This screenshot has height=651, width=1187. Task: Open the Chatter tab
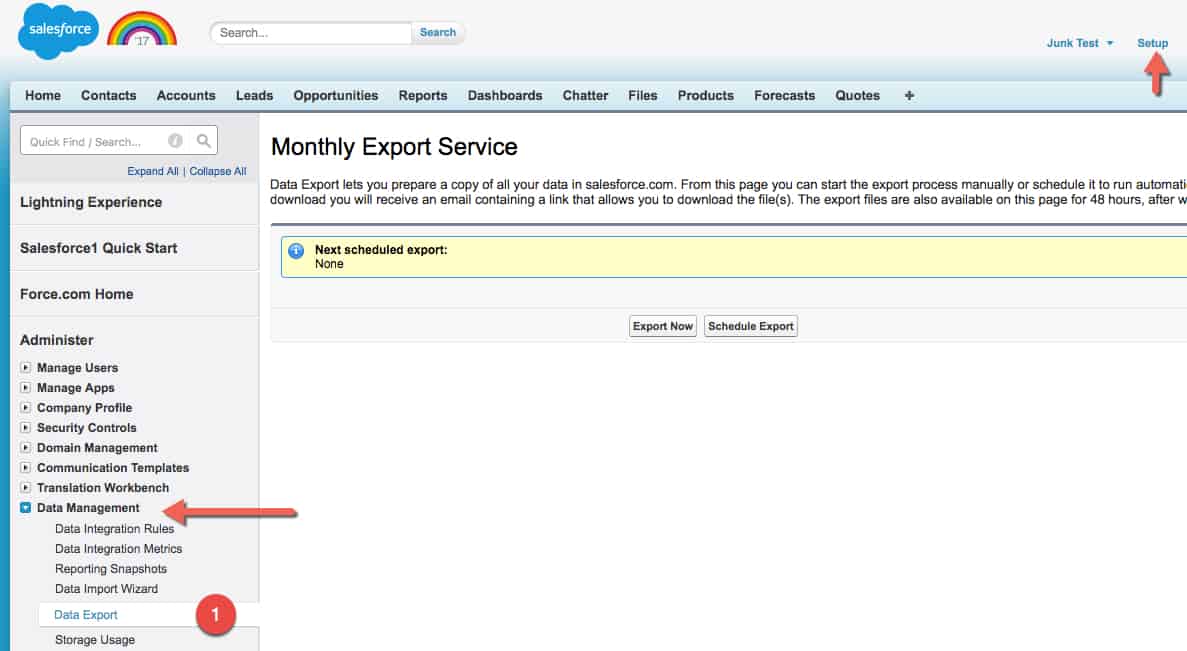(x=585, y=95)
